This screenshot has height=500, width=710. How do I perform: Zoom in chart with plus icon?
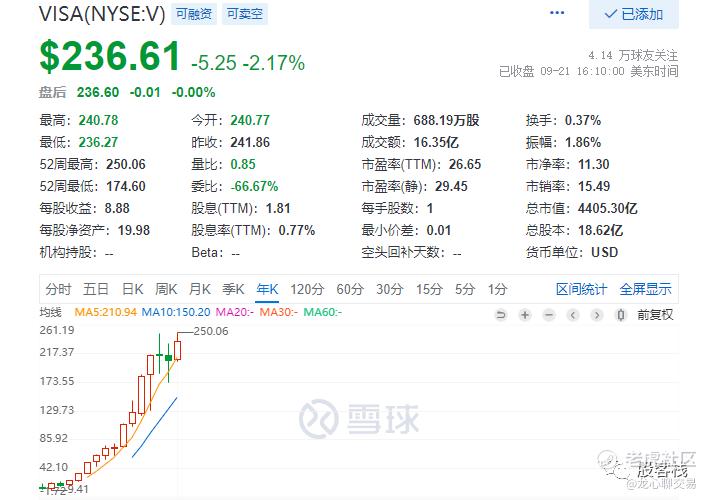click(525, 314)
